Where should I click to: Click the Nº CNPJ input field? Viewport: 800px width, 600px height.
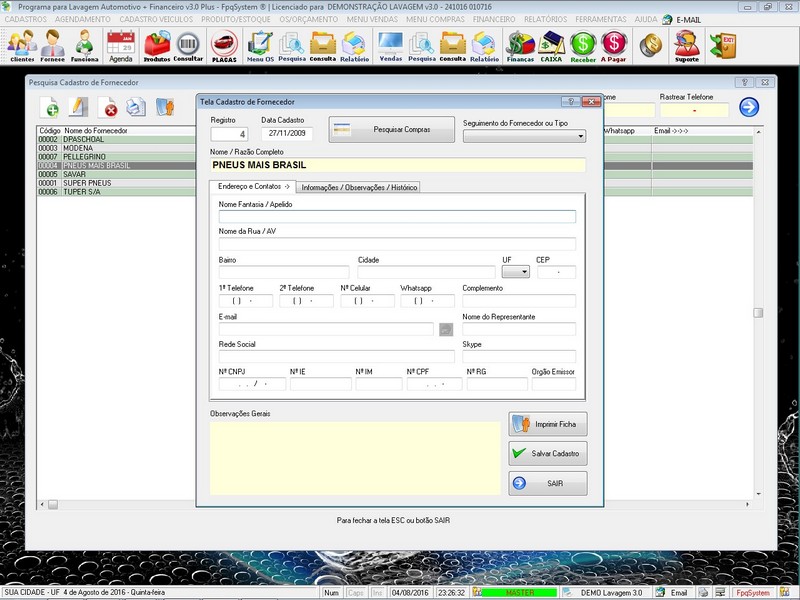252,384
